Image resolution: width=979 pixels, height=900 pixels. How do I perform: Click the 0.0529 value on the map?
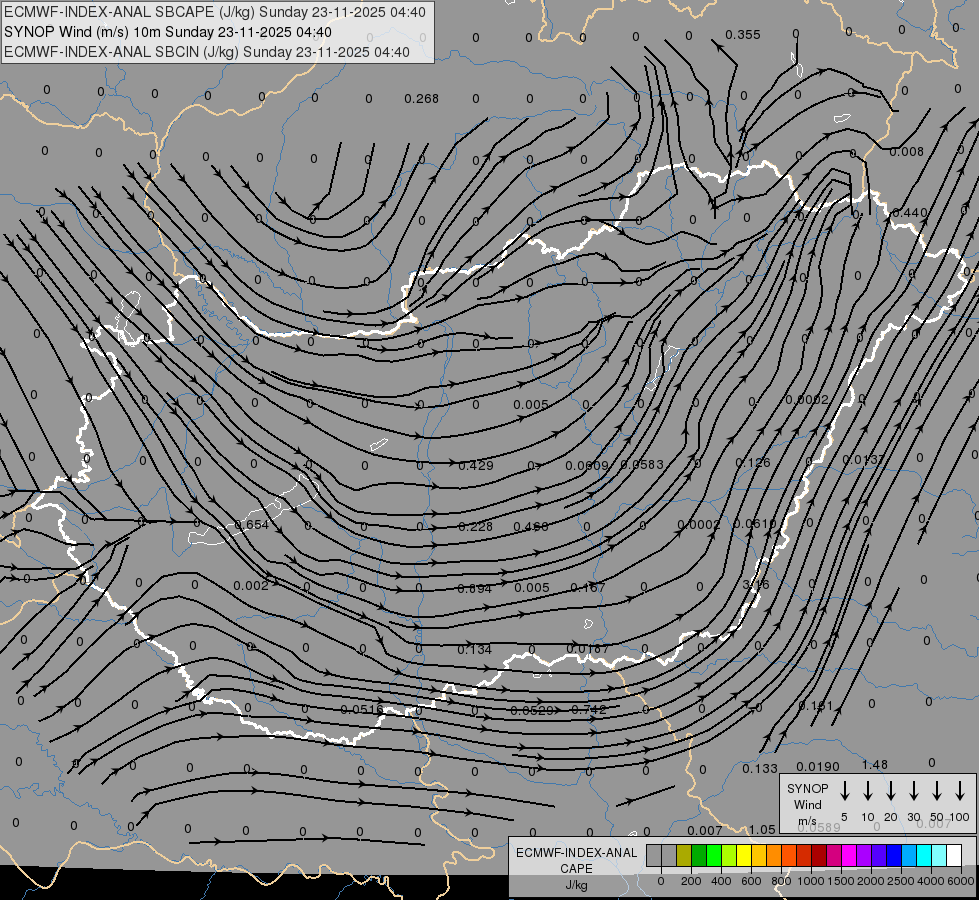point(532,711)
